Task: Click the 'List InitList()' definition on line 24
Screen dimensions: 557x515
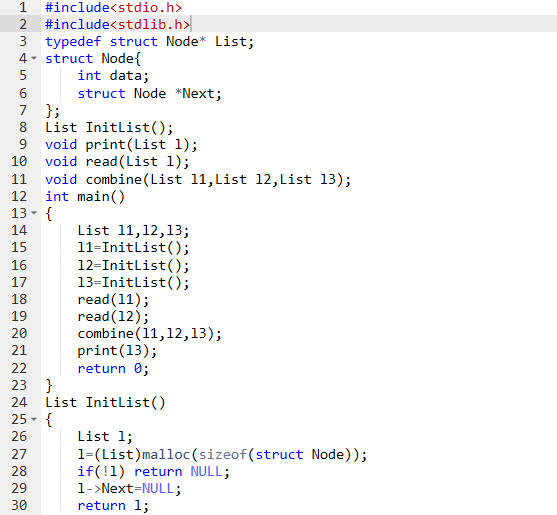Action: point(106,402)
